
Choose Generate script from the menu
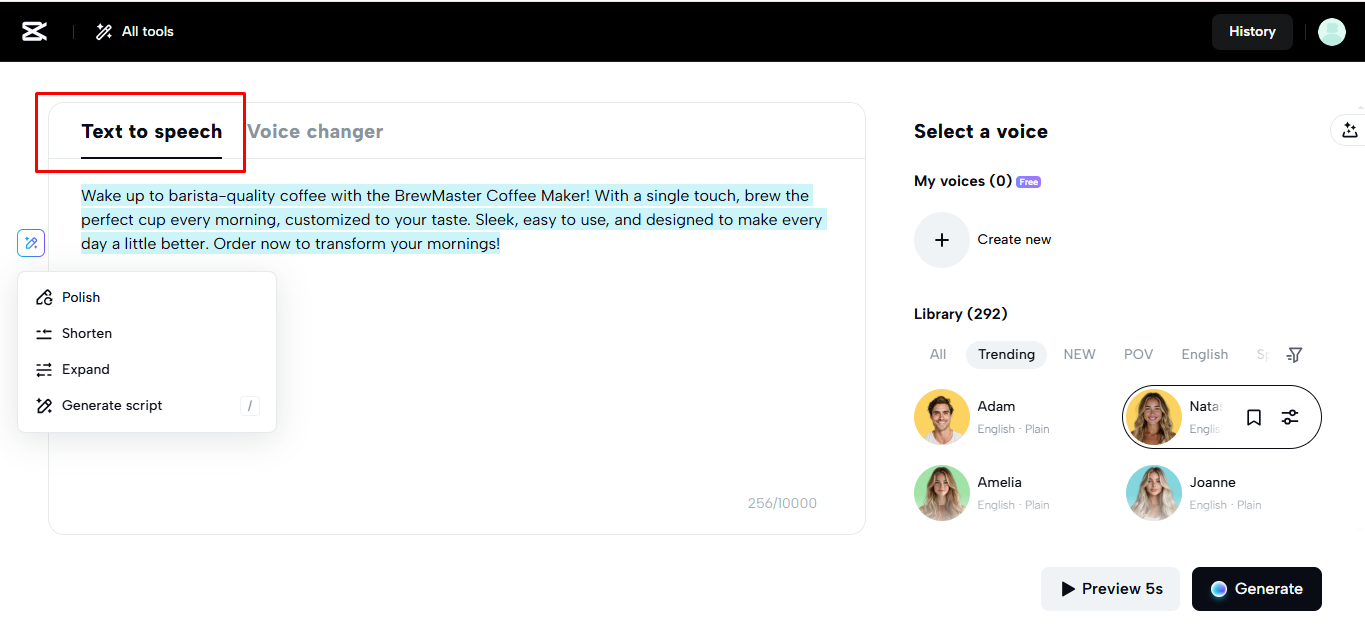111,405
